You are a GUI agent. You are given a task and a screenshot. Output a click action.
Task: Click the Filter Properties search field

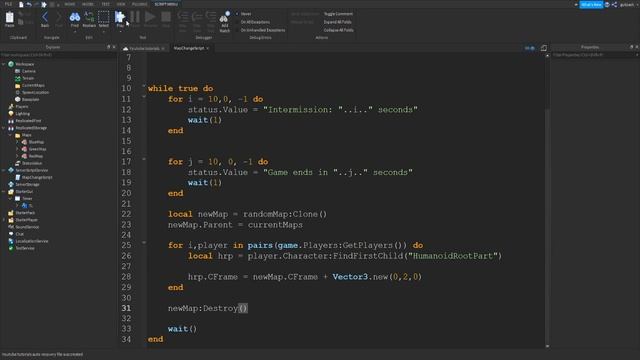[595, 55]
